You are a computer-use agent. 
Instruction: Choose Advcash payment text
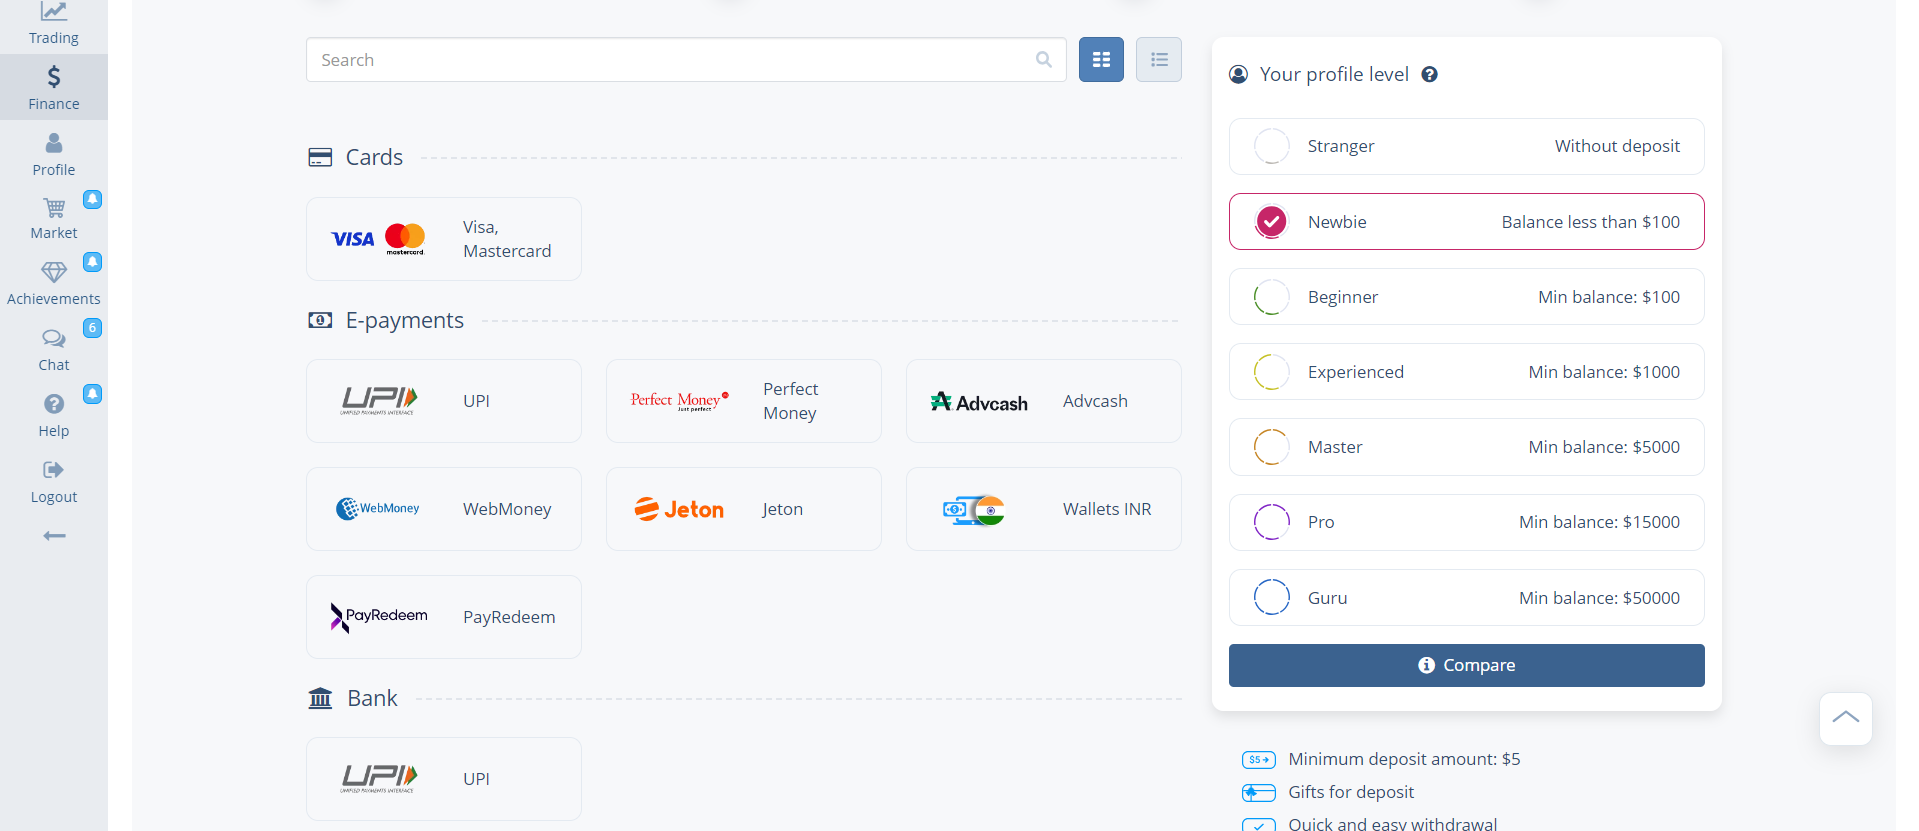coord(1095,401)
